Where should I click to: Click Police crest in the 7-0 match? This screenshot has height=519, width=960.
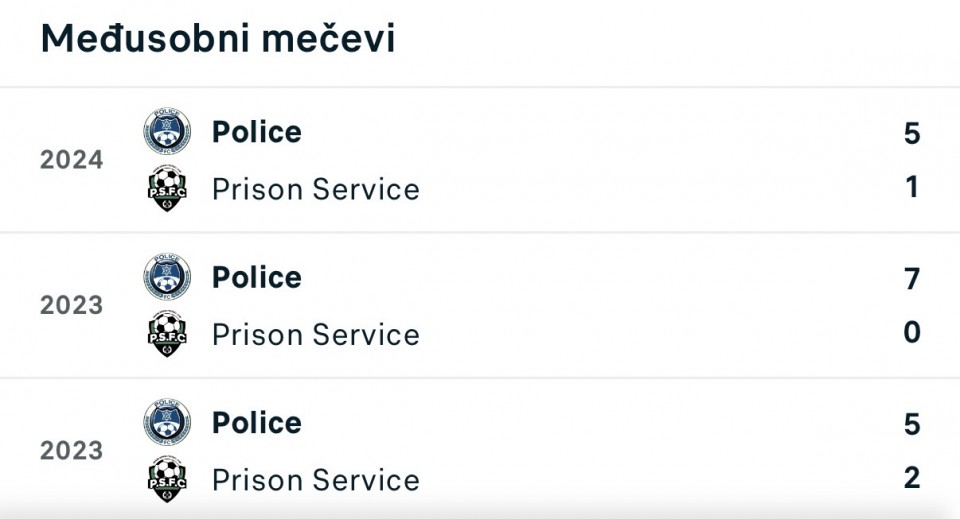click(167, 277)
